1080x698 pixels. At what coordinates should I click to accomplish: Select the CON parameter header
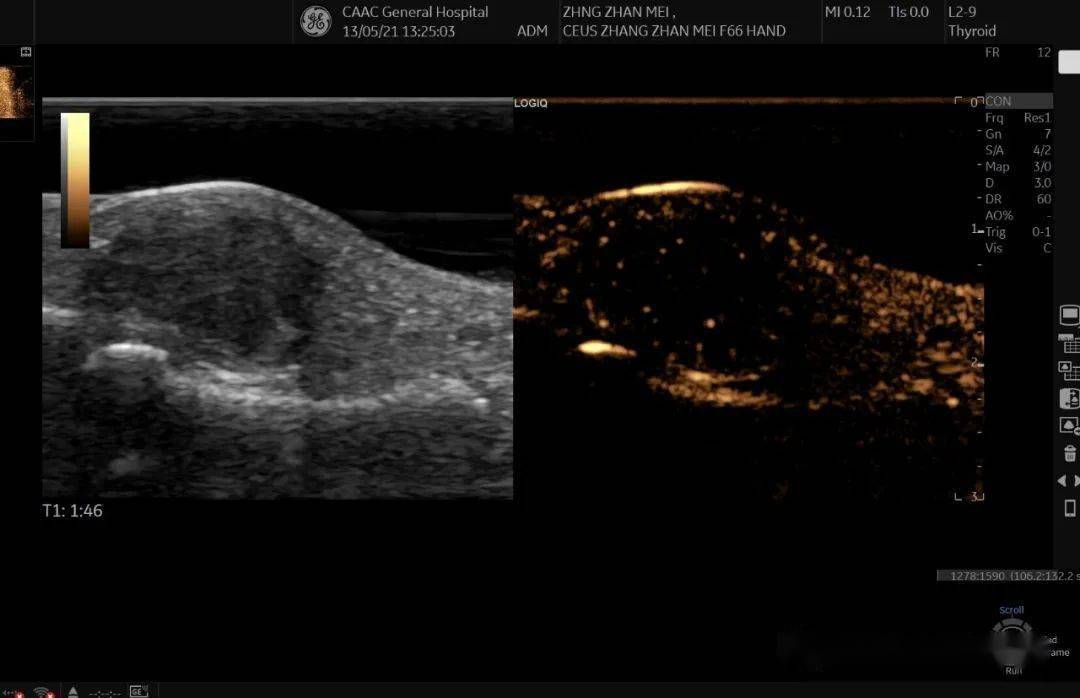pyautogui.click(x=1018, y=101)
